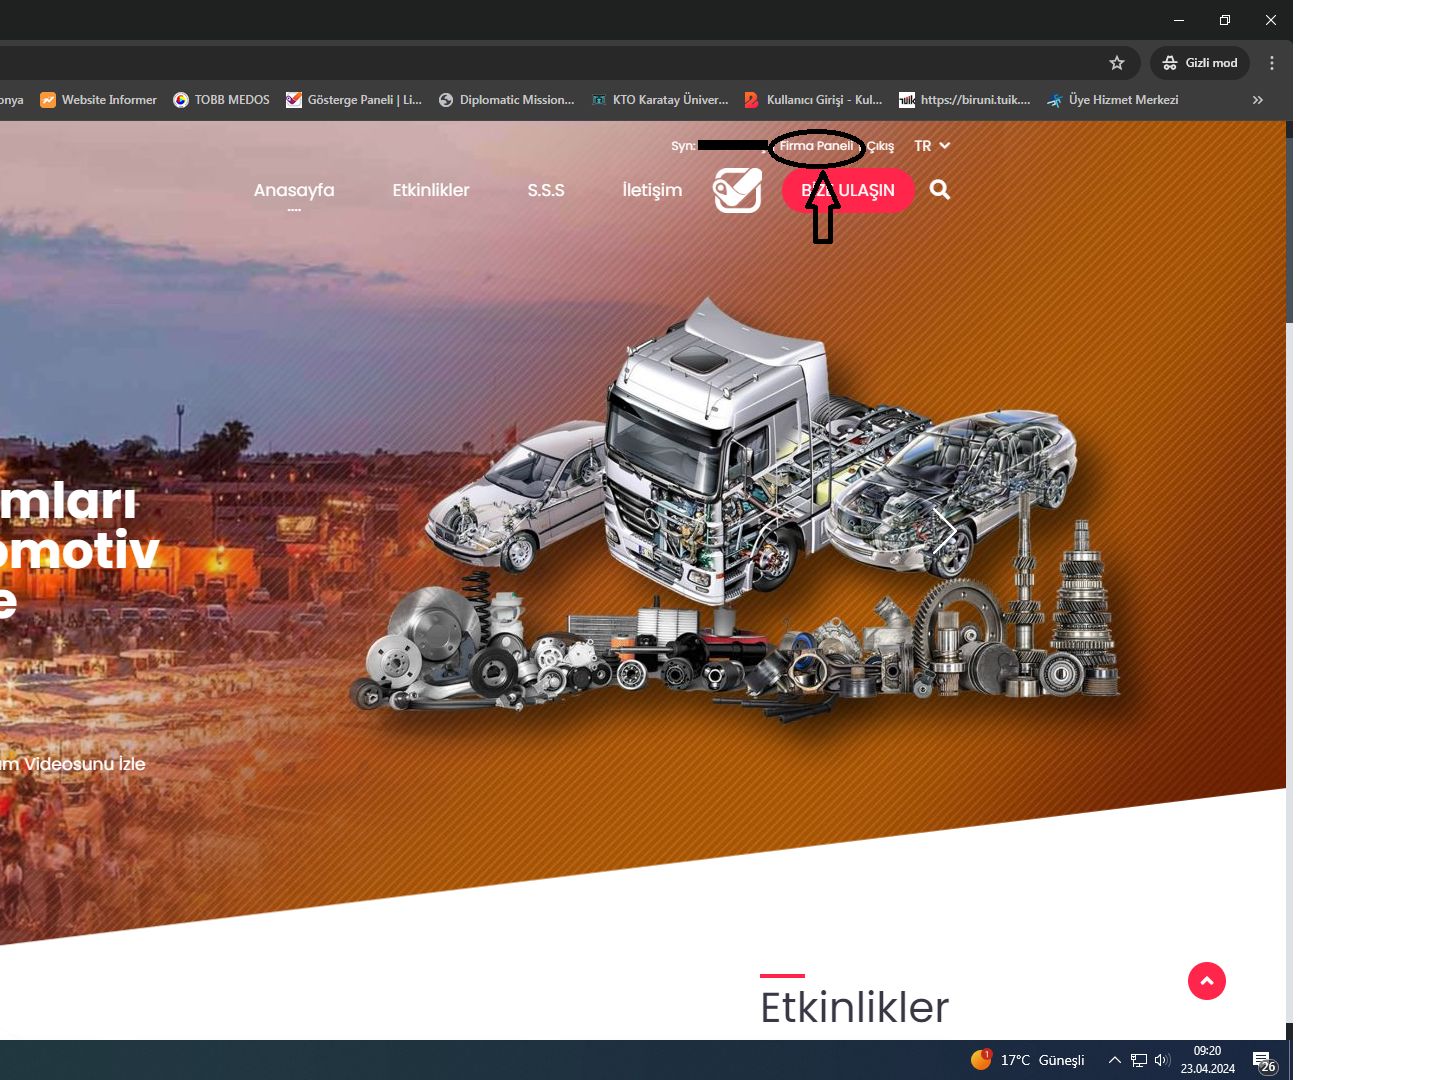Open the Windows notification center icon
Screen dimensions: 1440x1080
[x=1263, y=1060]
